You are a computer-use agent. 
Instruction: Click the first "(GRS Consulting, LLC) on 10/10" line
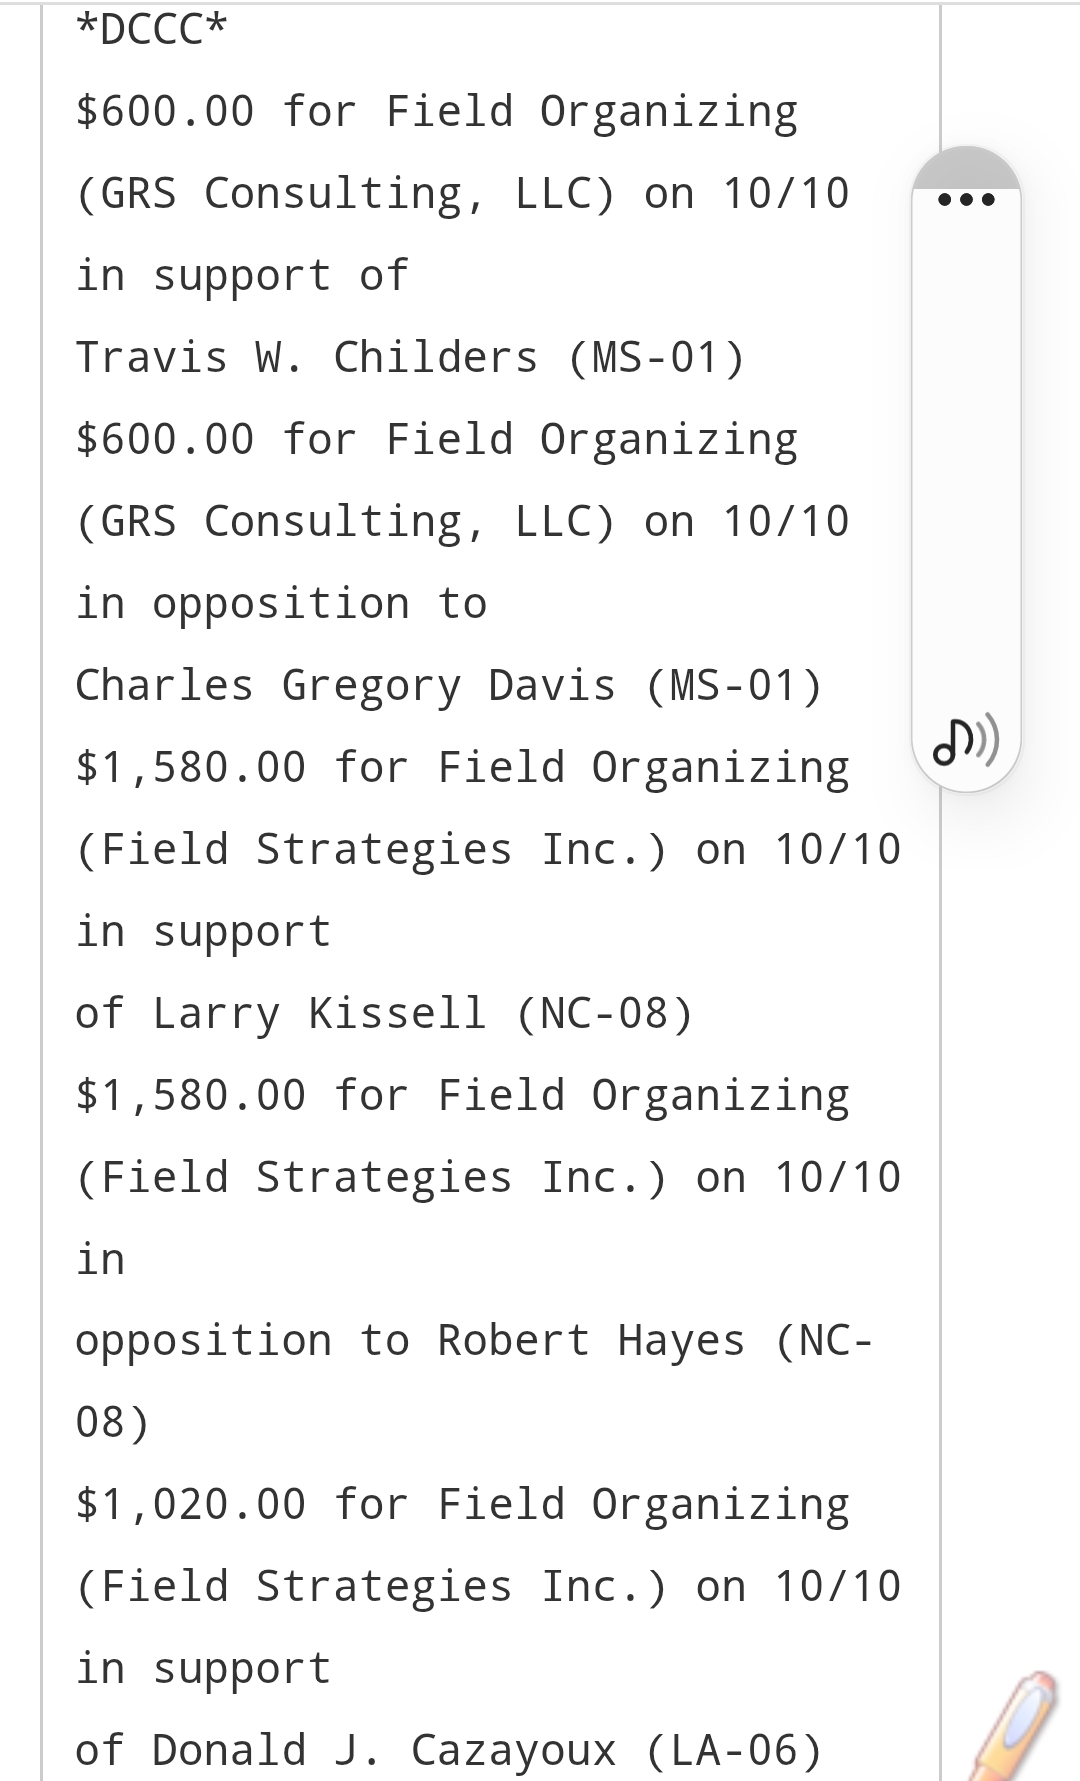(x=462, y=194)
